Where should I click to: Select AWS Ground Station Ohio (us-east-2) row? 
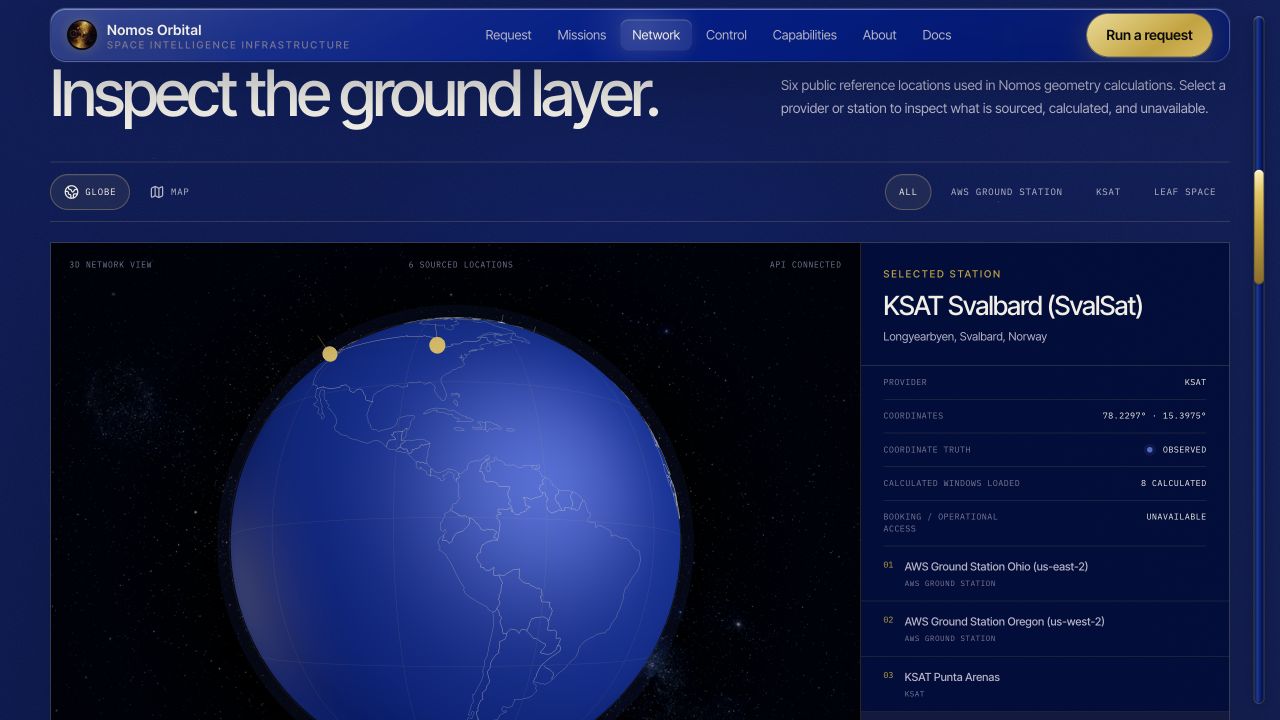pos(1045,574)
